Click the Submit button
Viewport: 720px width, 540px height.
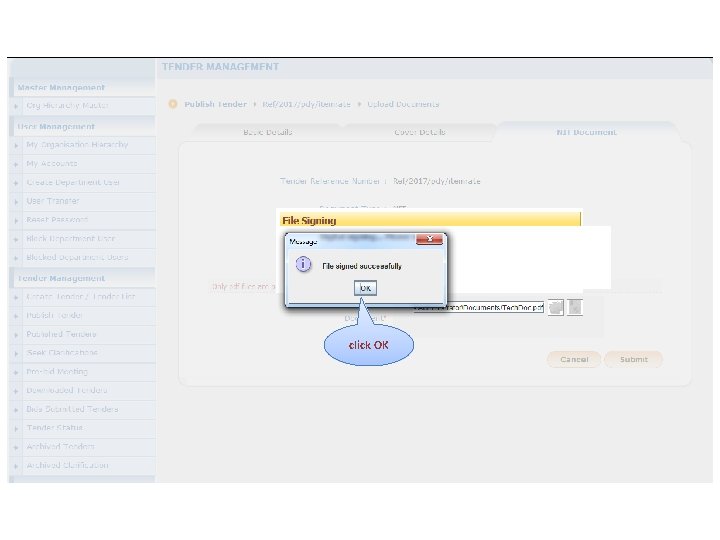[634, 359]
